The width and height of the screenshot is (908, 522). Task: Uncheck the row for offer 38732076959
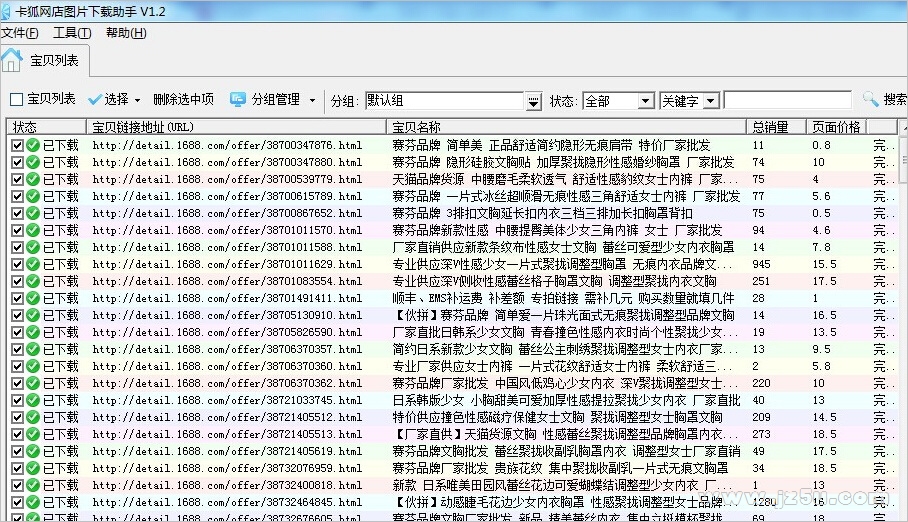[x=17, y=468]
